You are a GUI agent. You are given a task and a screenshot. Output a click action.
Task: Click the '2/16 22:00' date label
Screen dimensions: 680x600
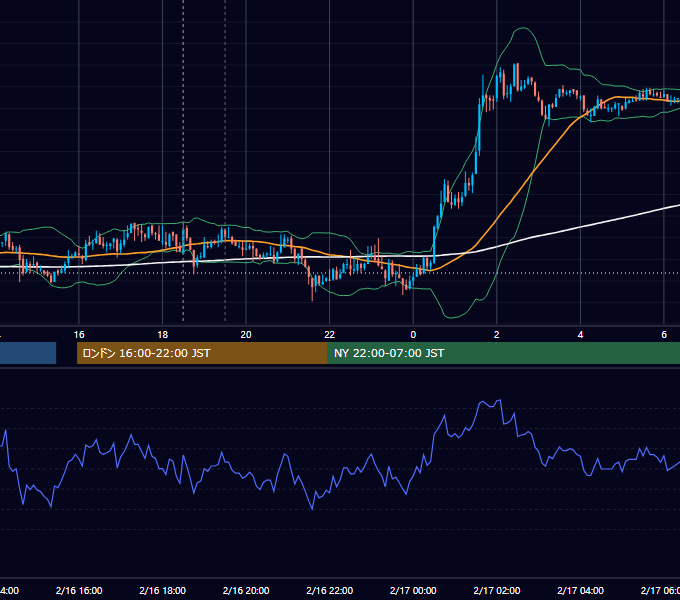tap(330, 590)
